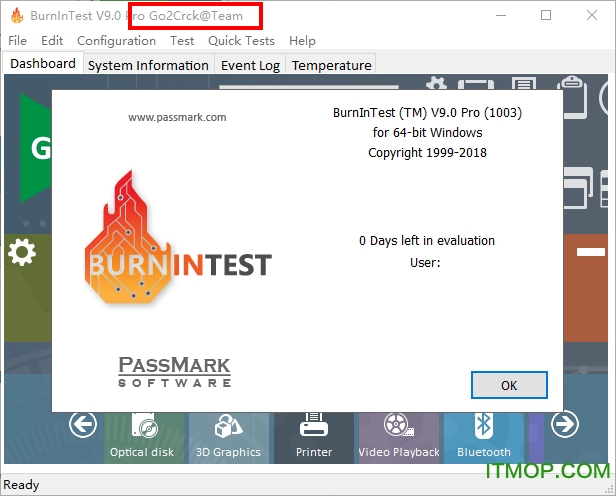Screen dimensions: 616x496
Task: Select the 3D Graphics test tile
Action: pos(229,437)
